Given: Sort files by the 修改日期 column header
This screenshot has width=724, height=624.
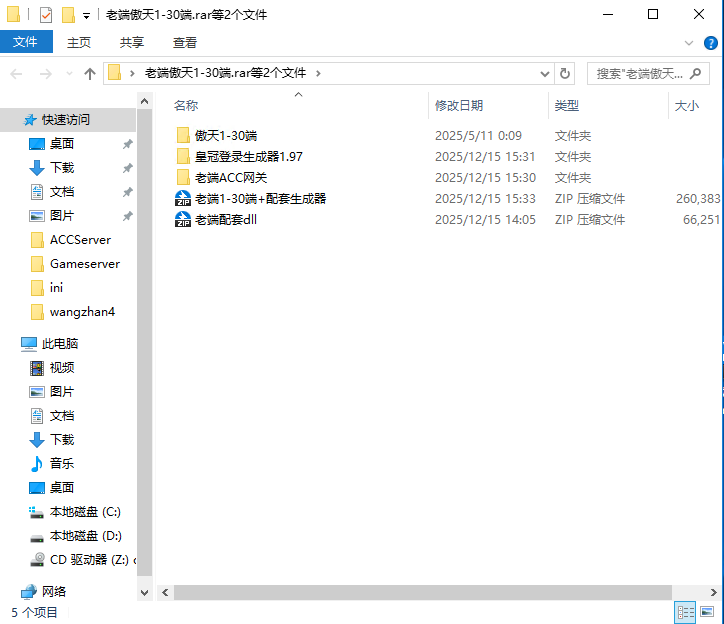Looking at the screenshot, I should 459,105.
